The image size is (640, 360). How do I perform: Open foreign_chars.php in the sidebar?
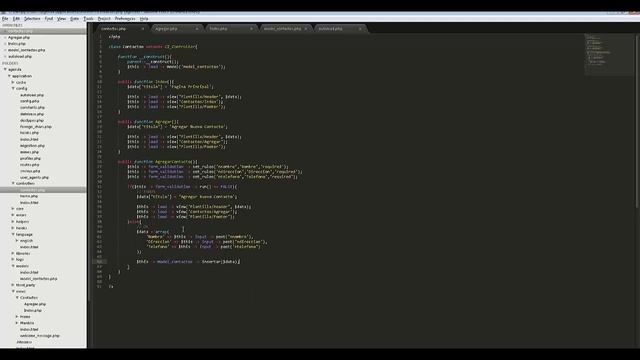point(36,127)
